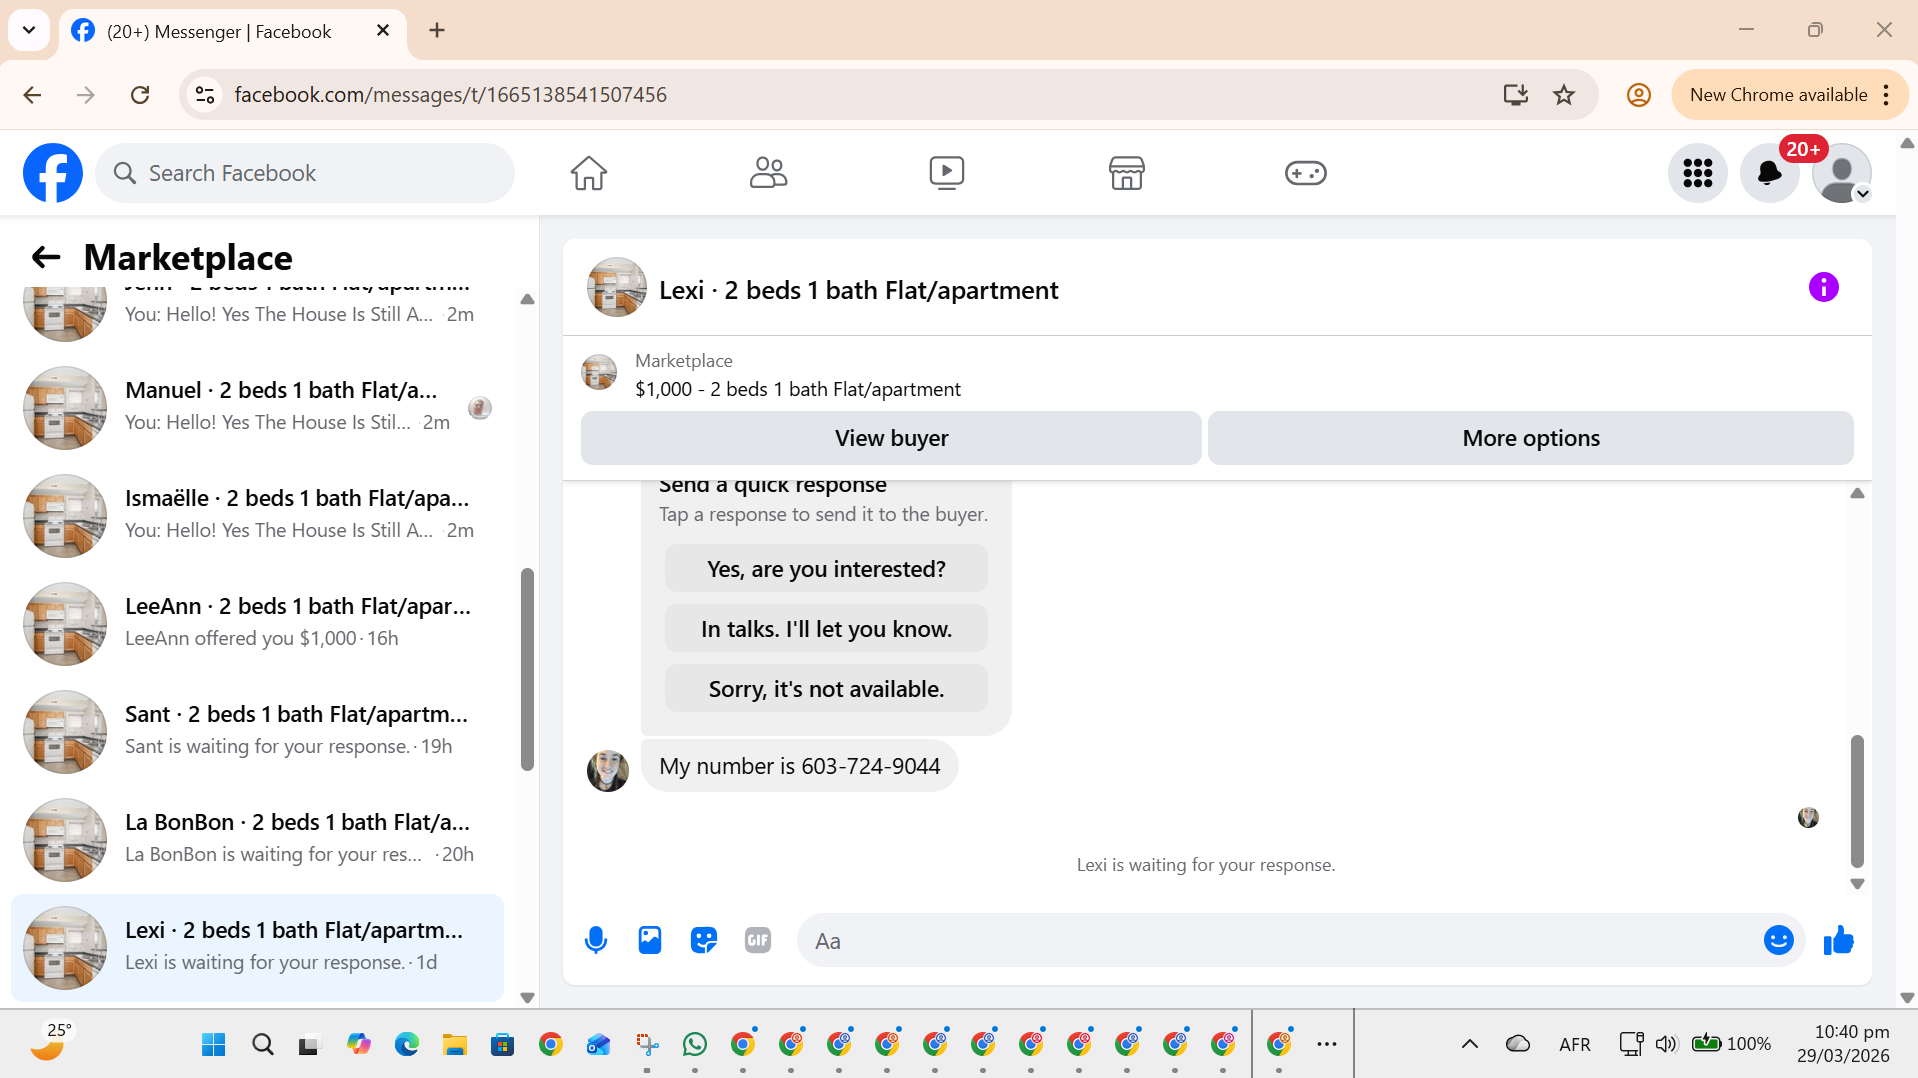
Task: Open conversation information (purple i) icon
Action: pos(1824,288)
